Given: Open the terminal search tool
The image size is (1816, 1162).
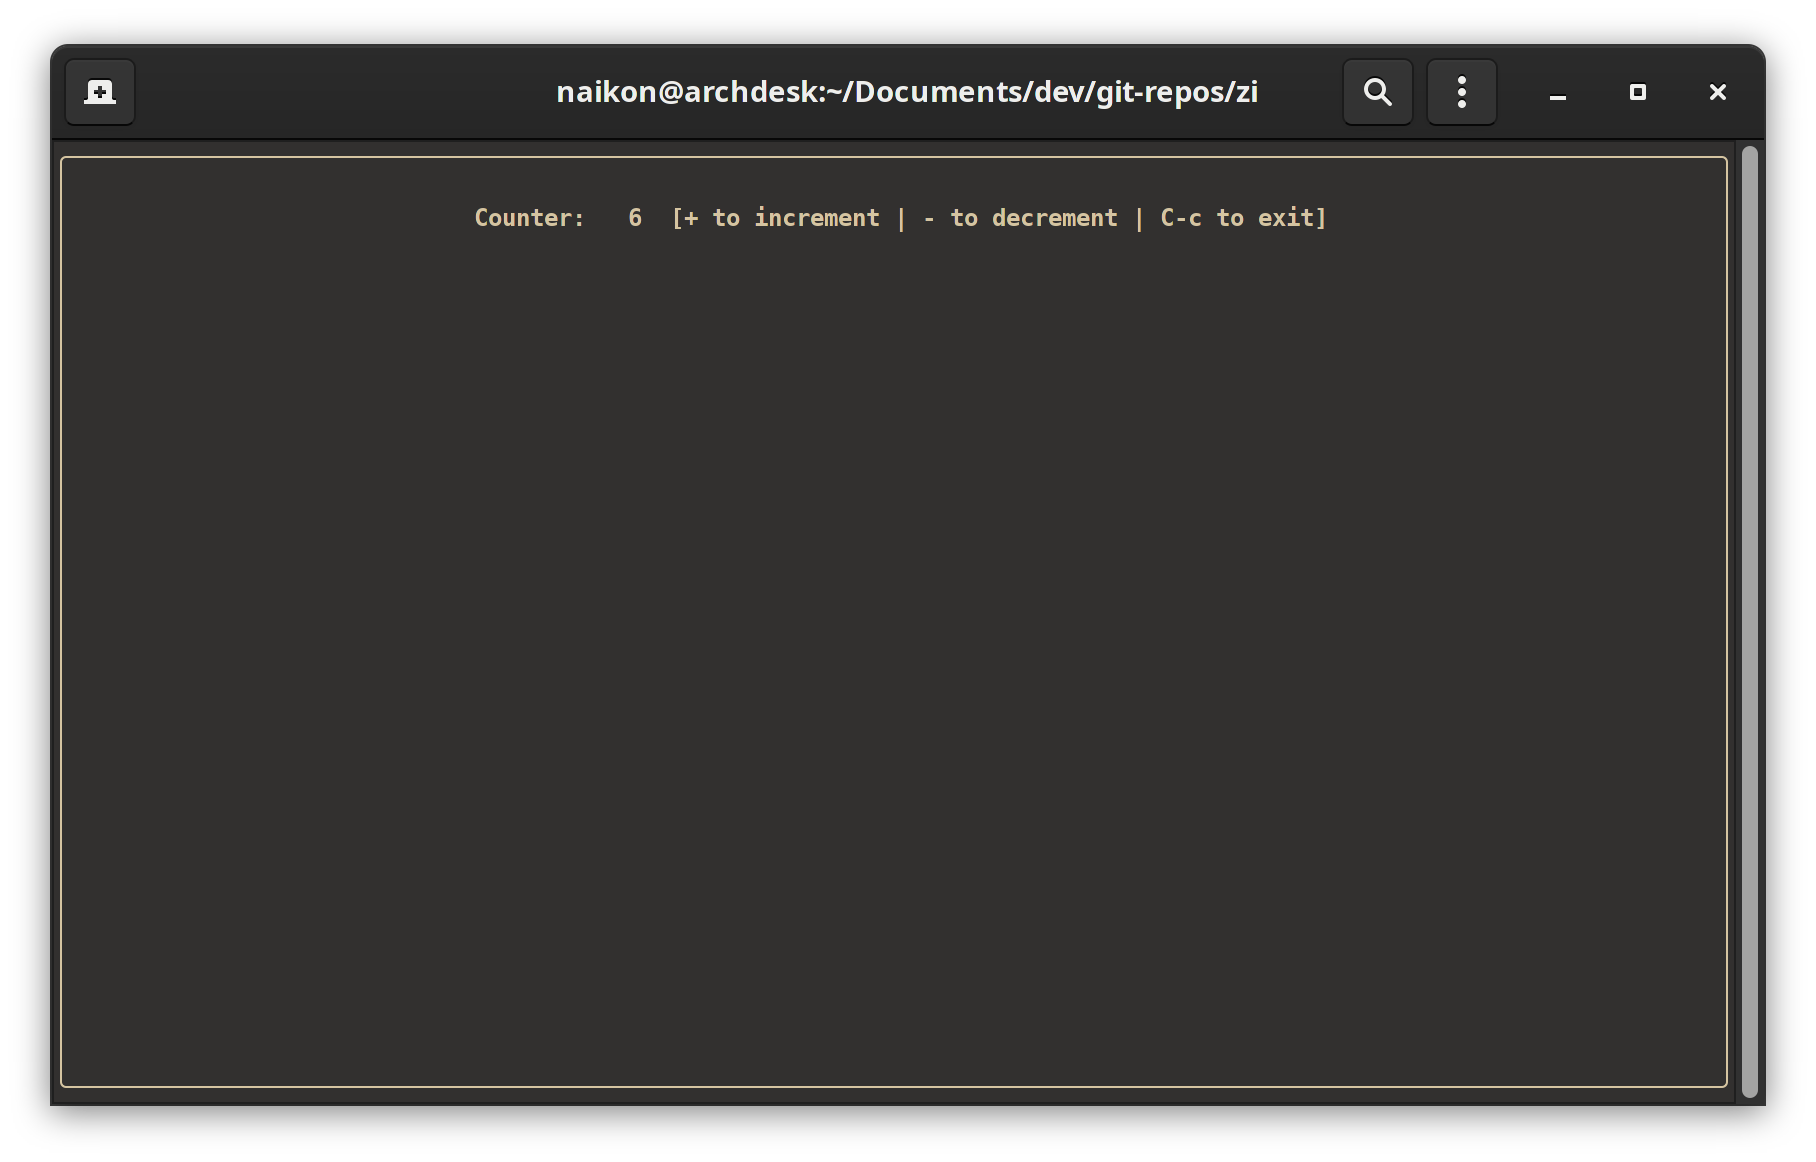Looking at the screenshot, I should 1377,92.
